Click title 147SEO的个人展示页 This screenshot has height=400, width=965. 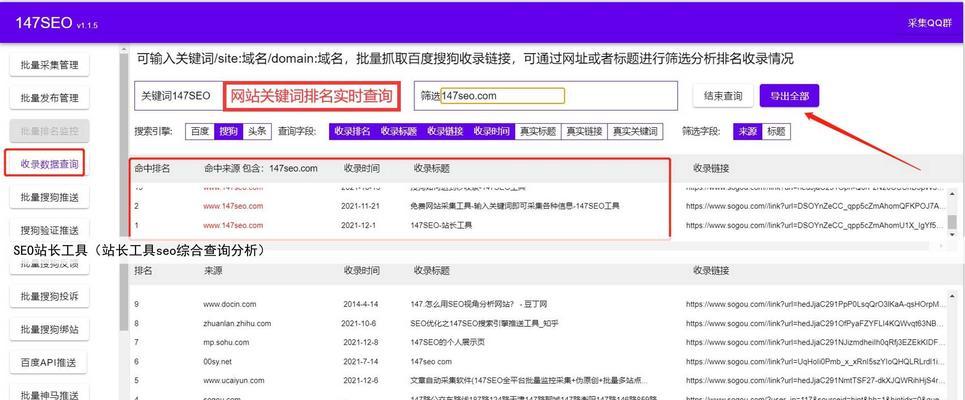click(x=447, y=342)
